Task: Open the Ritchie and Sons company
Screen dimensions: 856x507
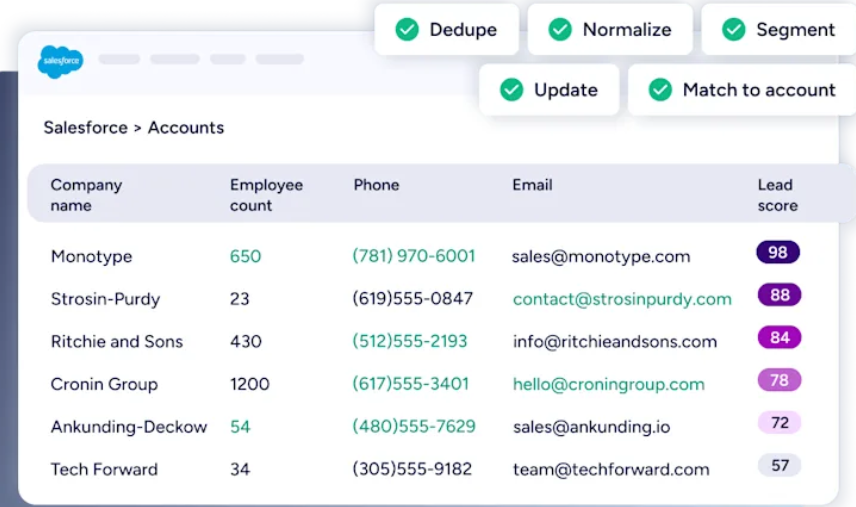Action: pos(117,342)
